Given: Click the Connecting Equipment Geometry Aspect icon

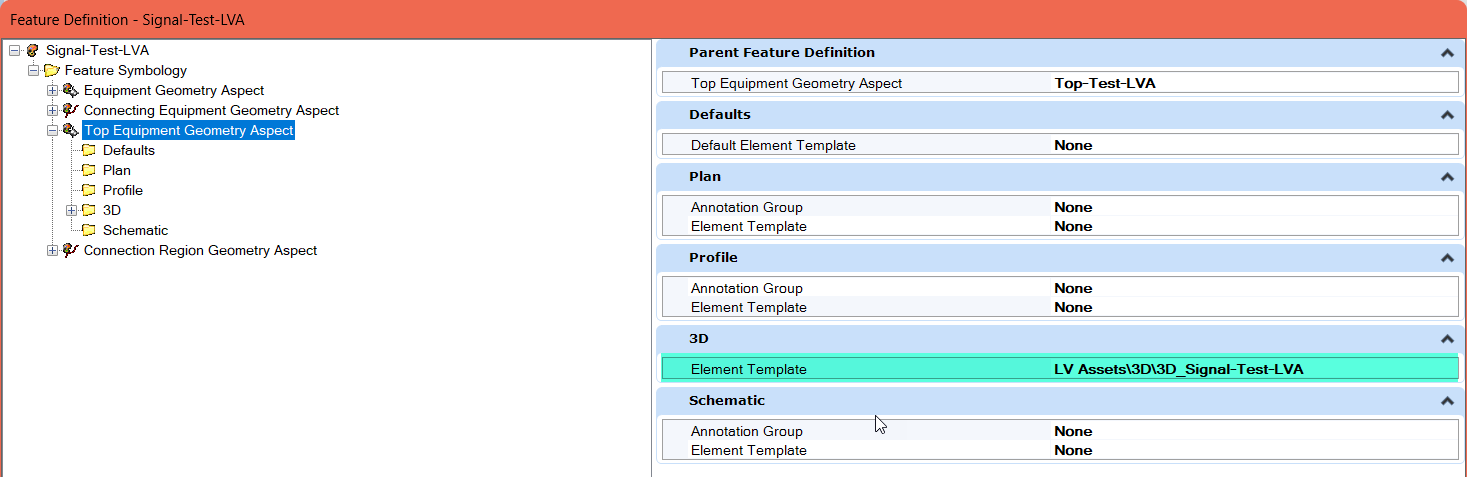Looking at the screenshot, I should (x=70, y=110).
